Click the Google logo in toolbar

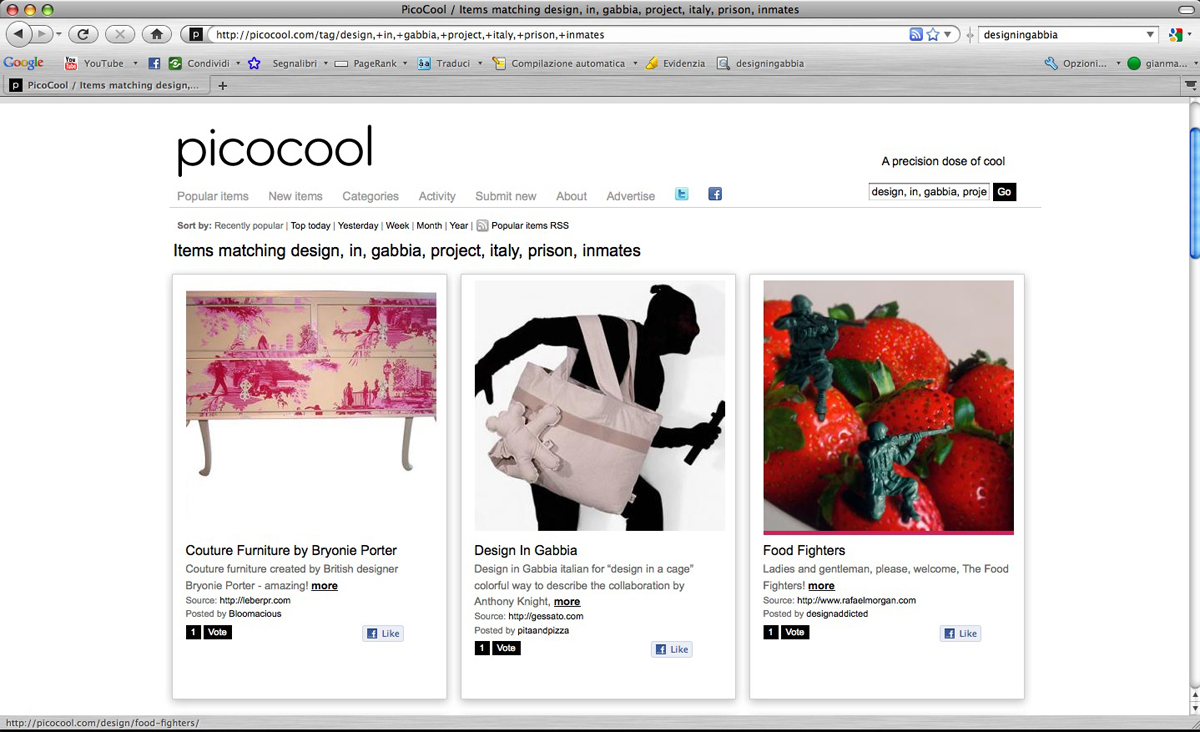pos(23,63)
